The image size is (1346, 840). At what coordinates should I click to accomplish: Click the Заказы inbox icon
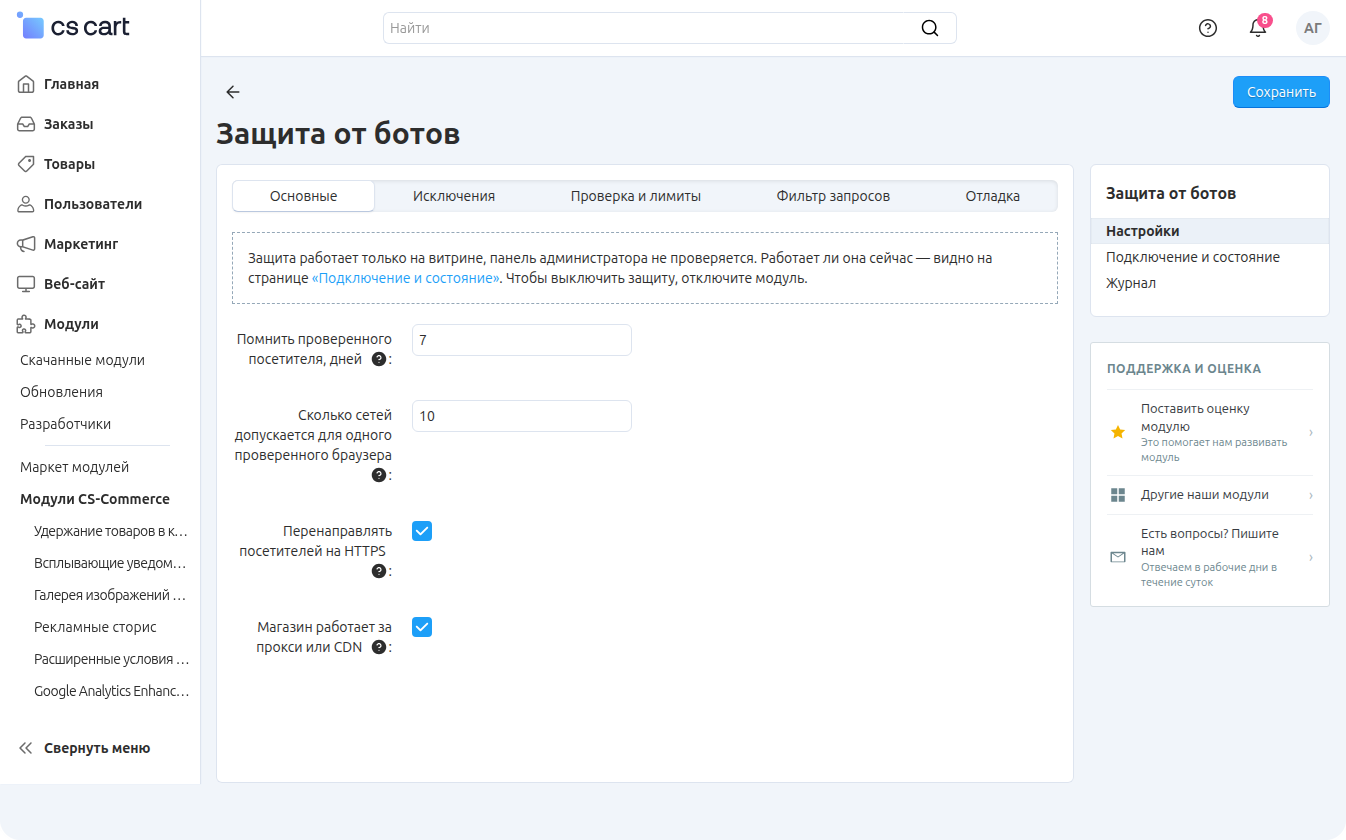coord(27,124)
